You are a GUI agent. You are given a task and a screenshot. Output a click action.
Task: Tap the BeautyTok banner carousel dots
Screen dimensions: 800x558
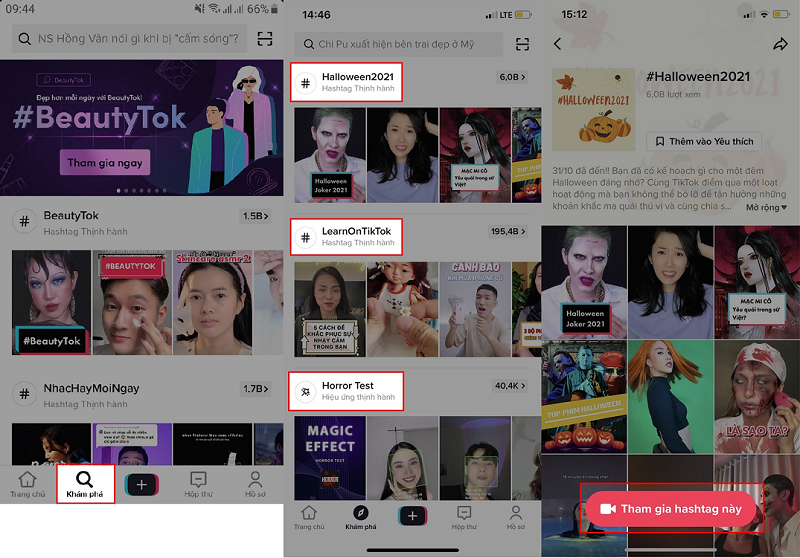pos(141,191)
